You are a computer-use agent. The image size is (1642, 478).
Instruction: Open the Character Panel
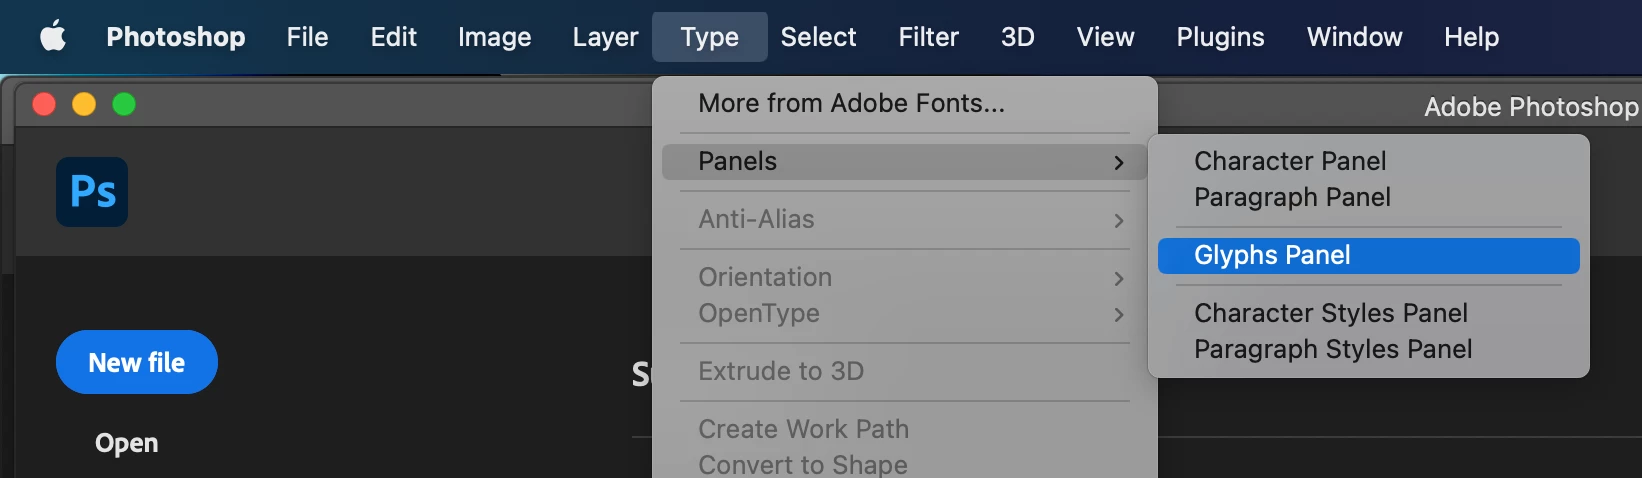click(1368, 161)
